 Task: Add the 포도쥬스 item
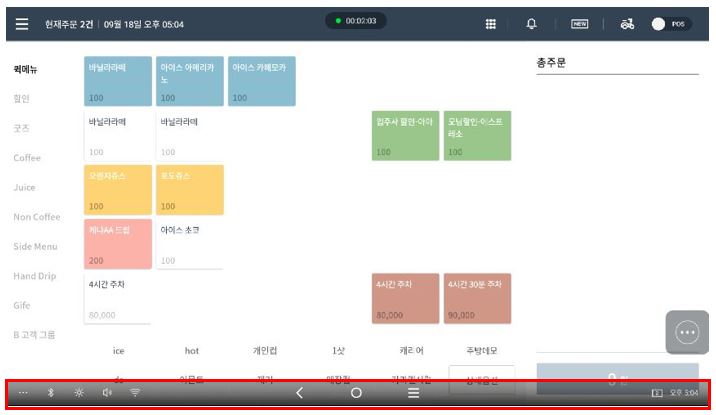(190, 190)
